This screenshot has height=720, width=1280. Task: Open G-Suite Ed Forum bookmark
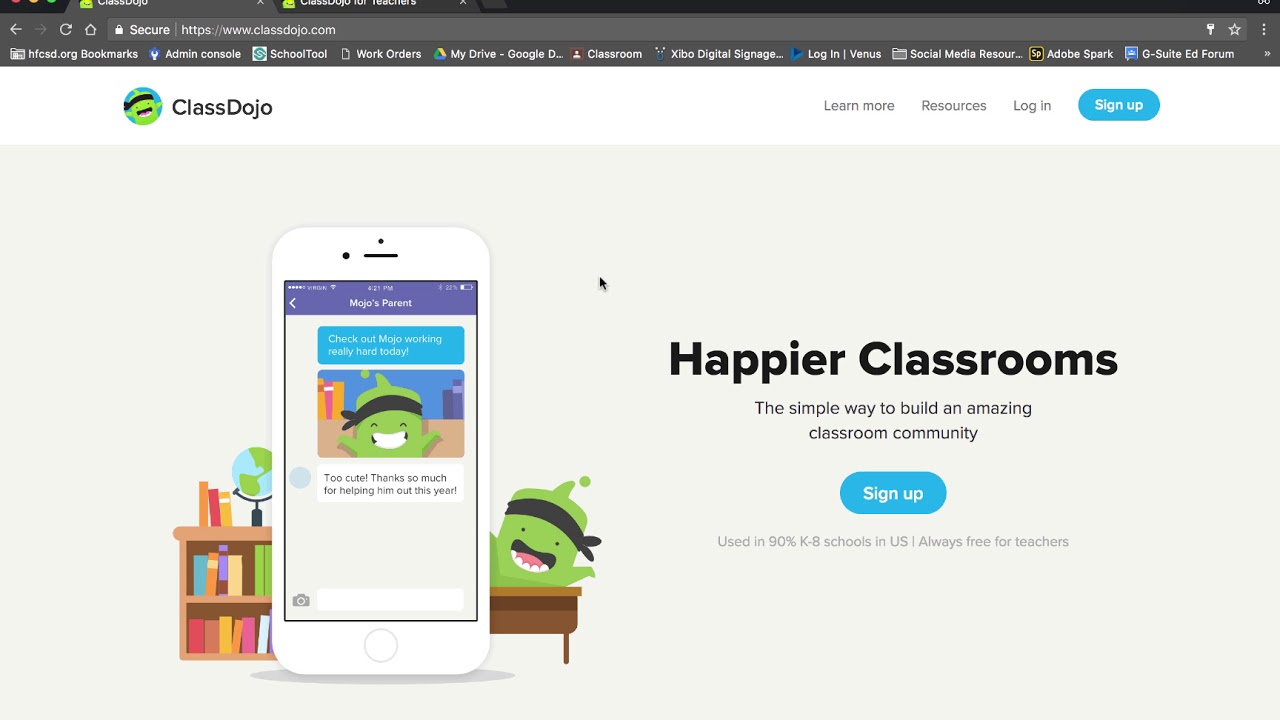pyautogui.click(x=1180, y=54)
